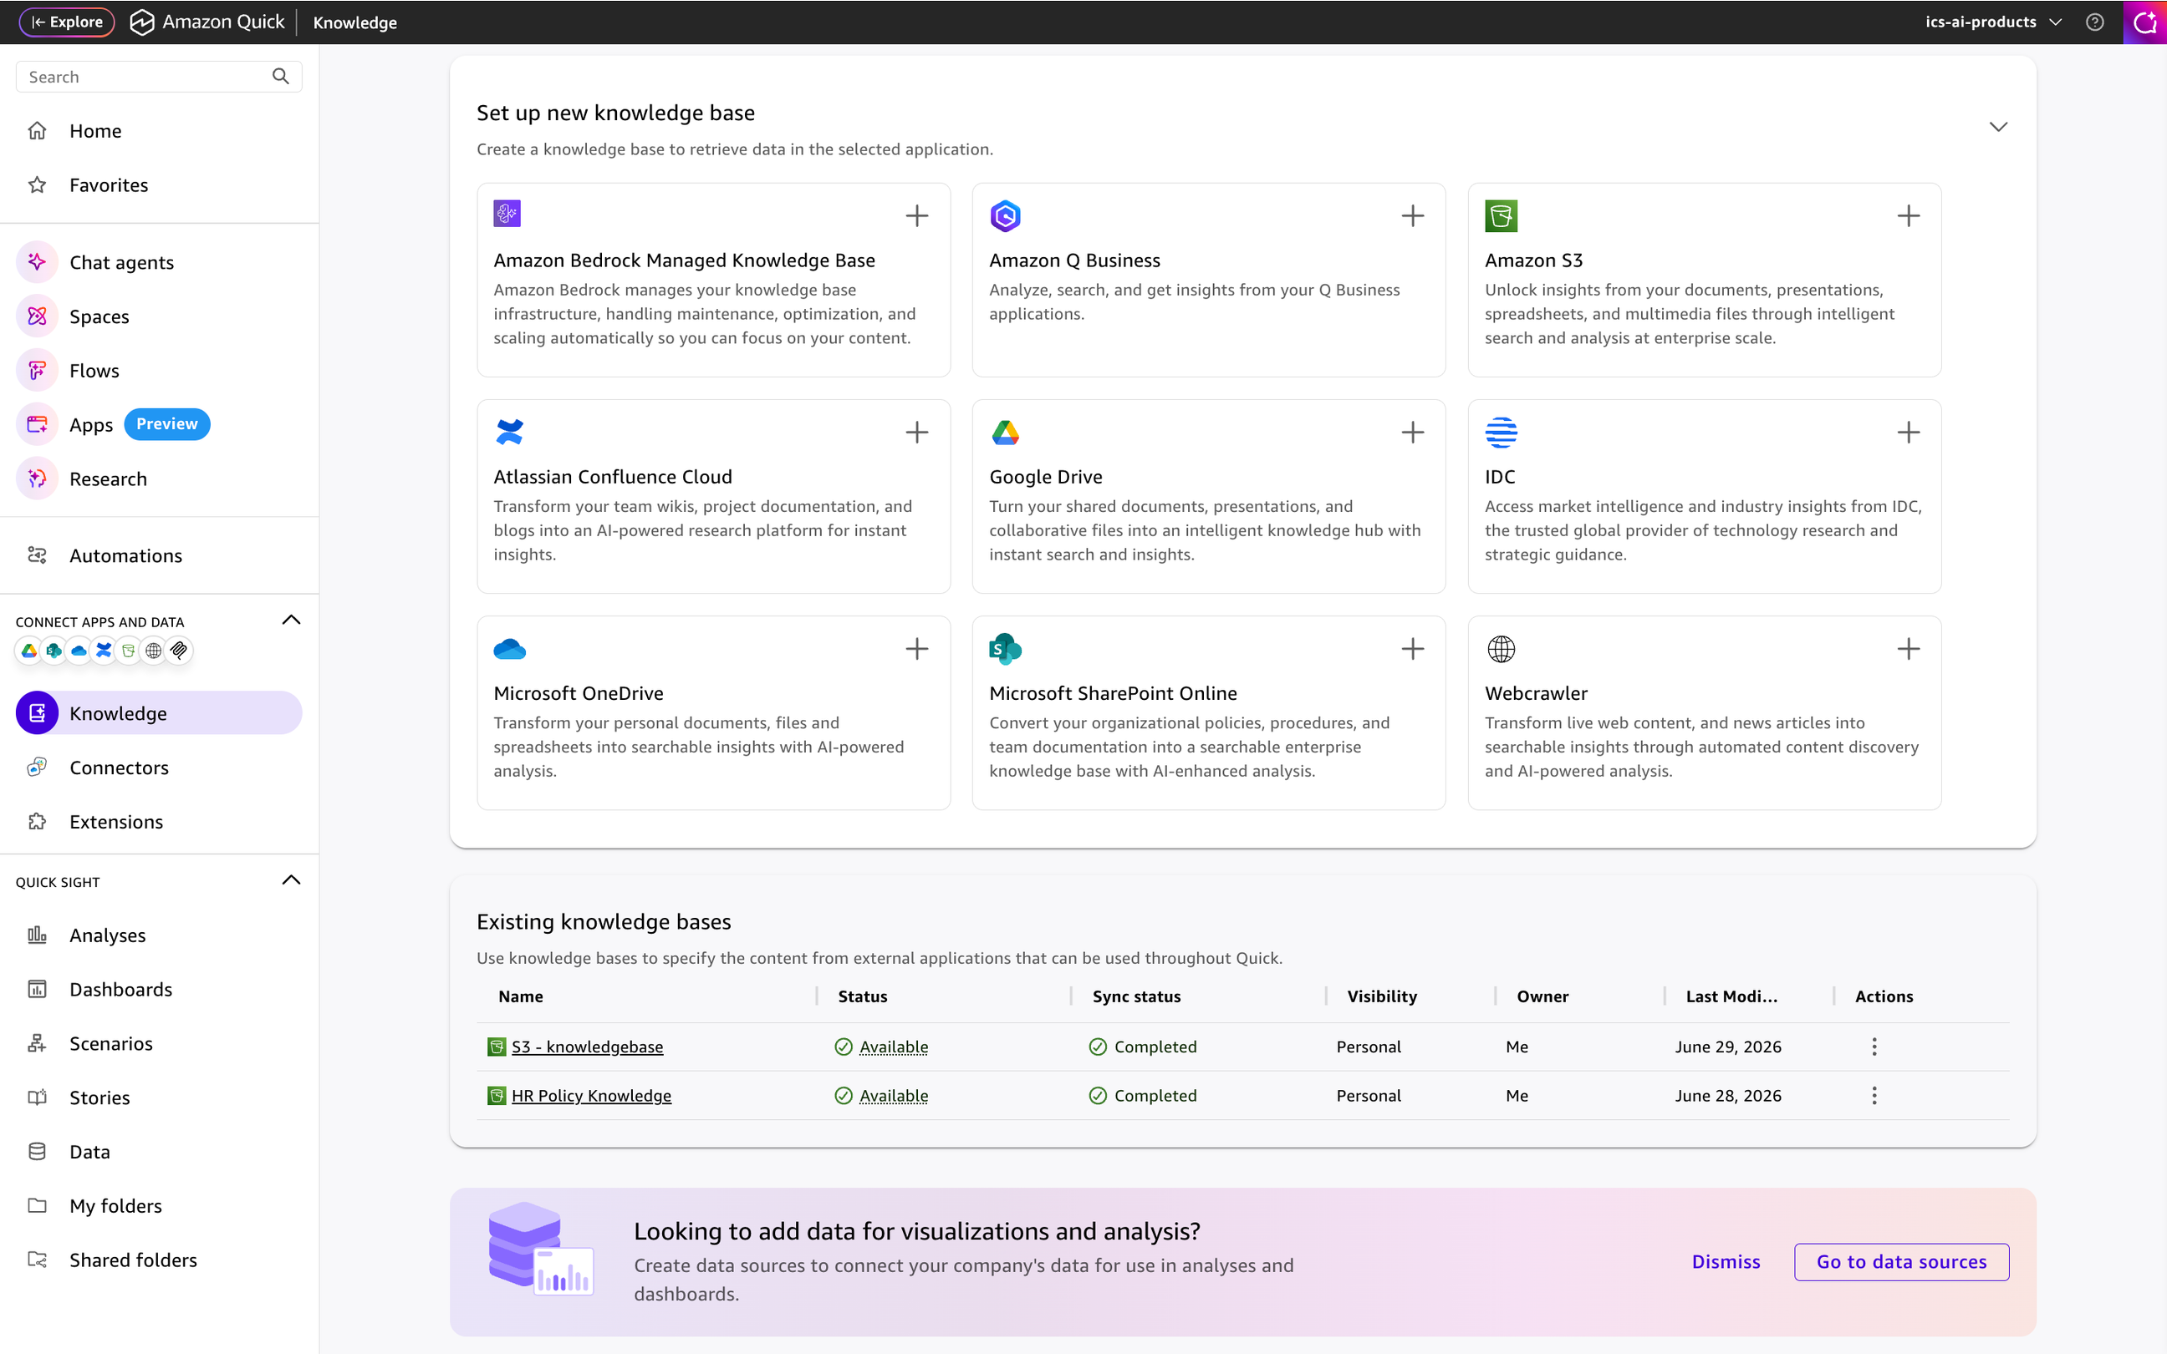
Task: Click the Confluence logo icon on card
Action: [x=509, y=432]
